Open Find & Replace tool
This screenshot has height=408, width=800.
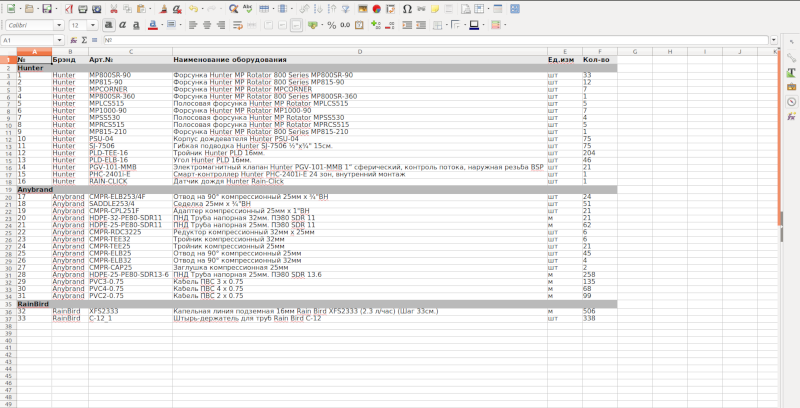click(233, 8)
